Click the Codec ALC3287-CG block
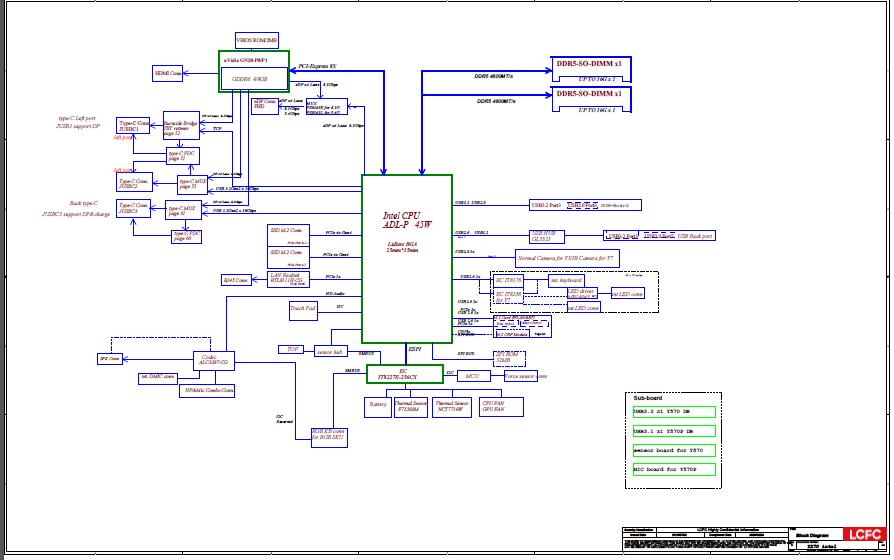The height and width of the screenshot is (560, 894). (214, 360)
